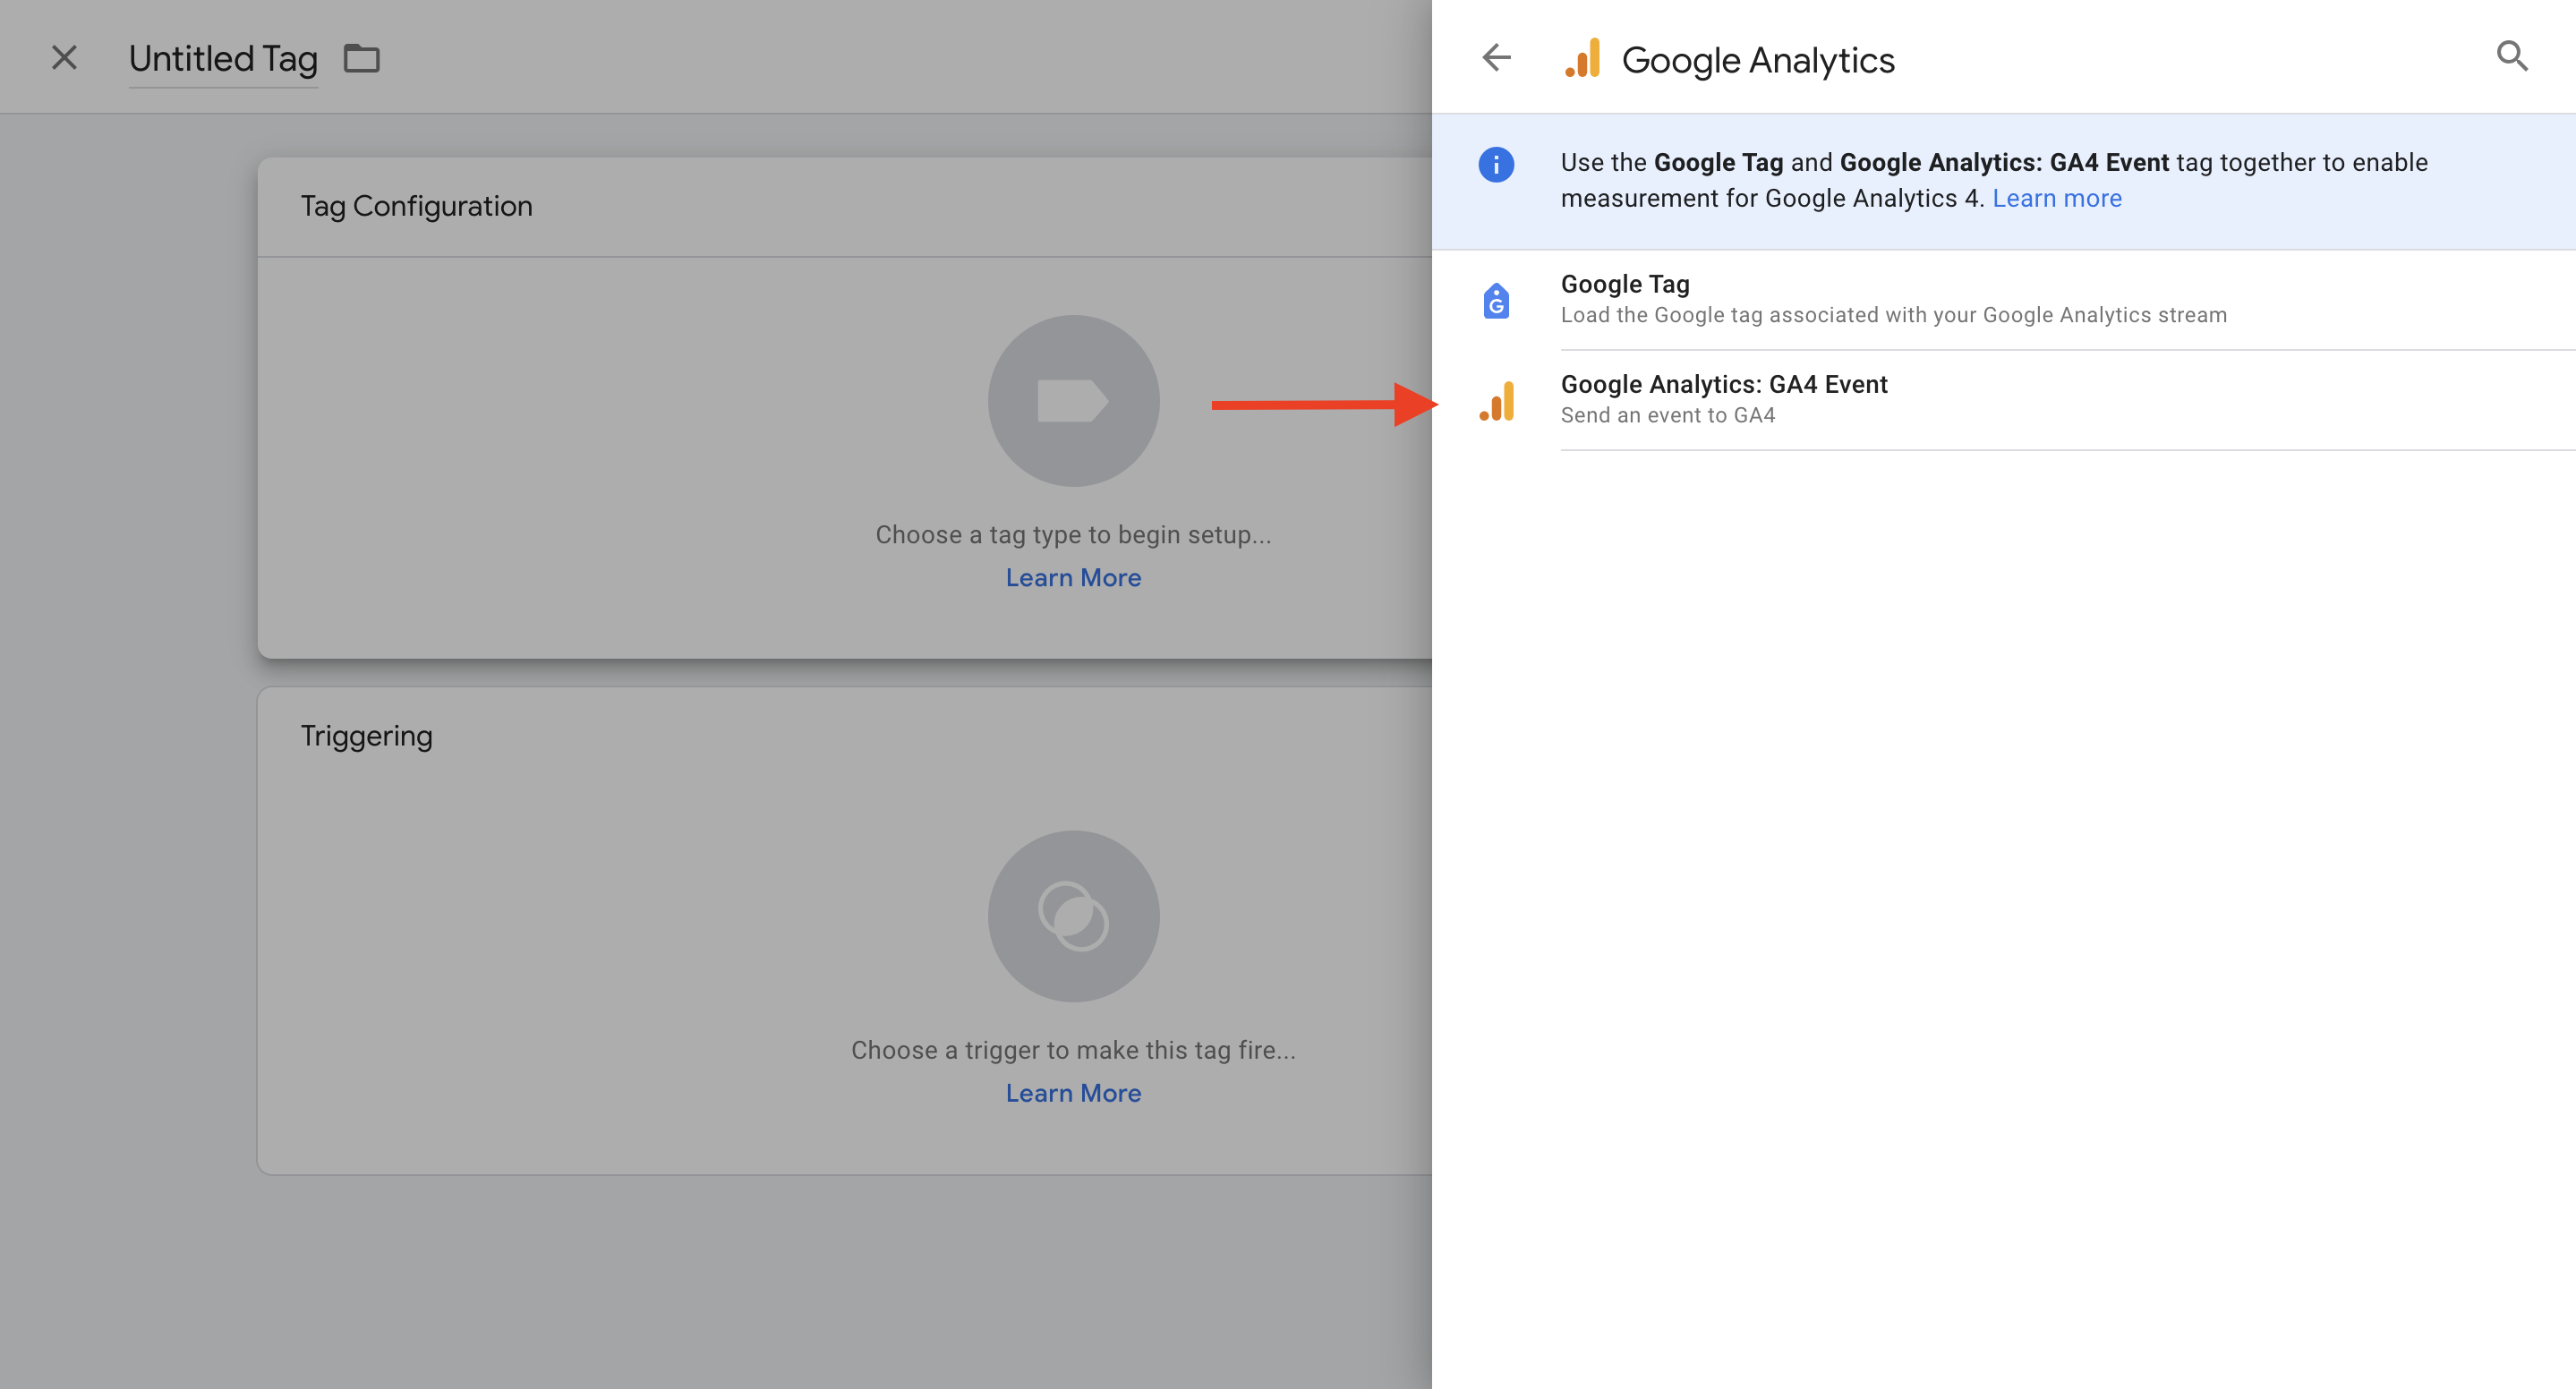Choose Google Tag from the list
Image resolution: width=2576 pixels, height=1389 pixels.
(x=1625, y=284)
